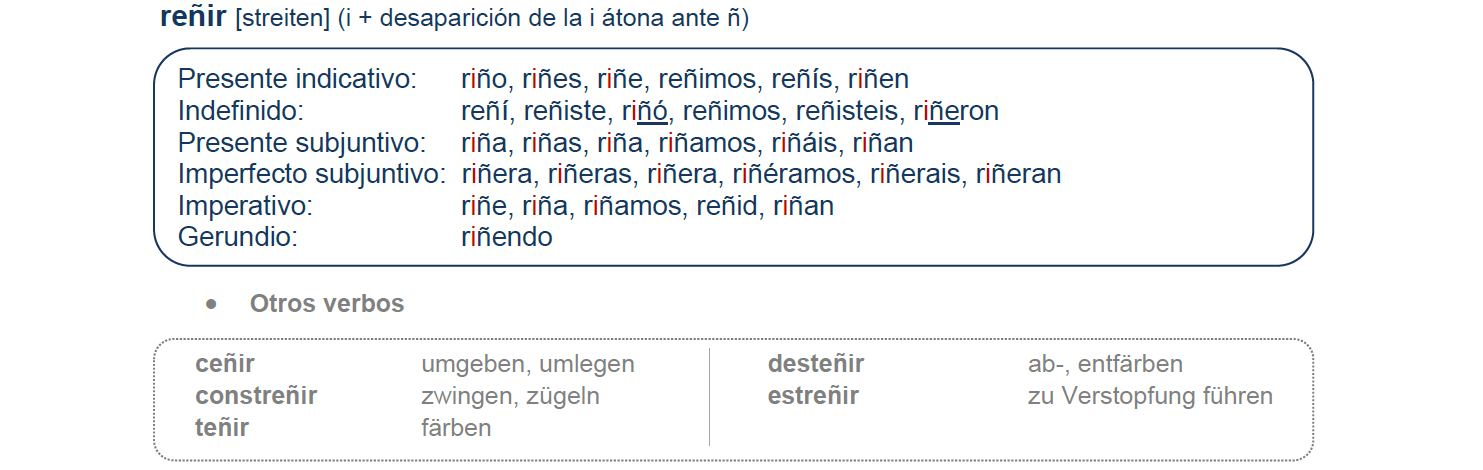Click the "Presente subjuntivo:" label
The height and width of the screenshot is (470, 1483).
(302, 143)
